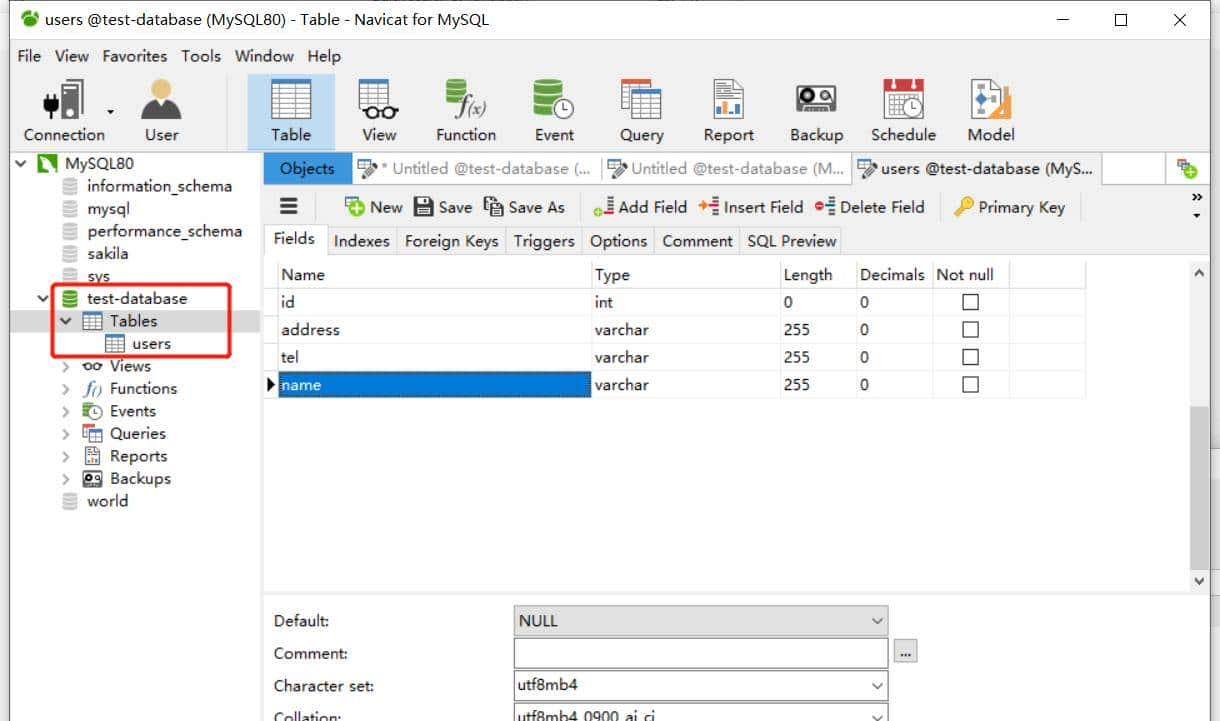Select the Backup toolbar icon
This screenshot has width=1220, height=721.
coord(816,111)
